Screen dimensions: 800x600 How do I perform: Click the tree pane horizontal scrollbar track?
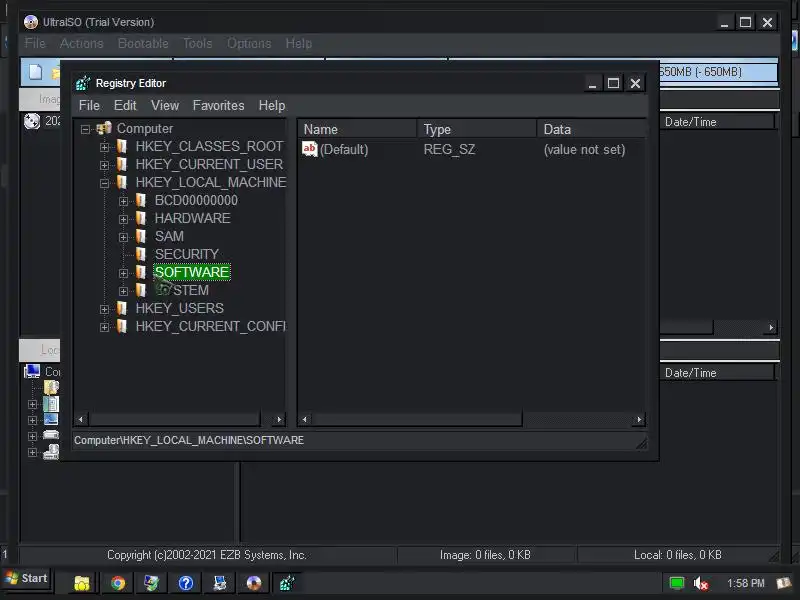(x=266, y=419)
